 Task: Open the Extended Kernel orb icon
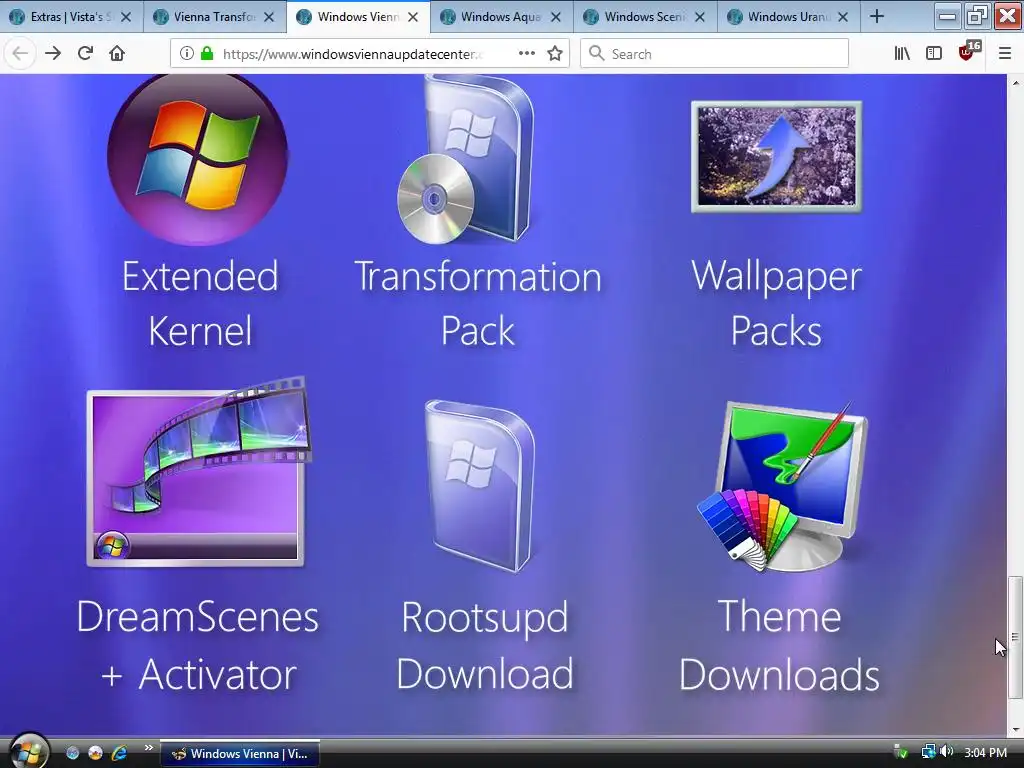(197, 159)
